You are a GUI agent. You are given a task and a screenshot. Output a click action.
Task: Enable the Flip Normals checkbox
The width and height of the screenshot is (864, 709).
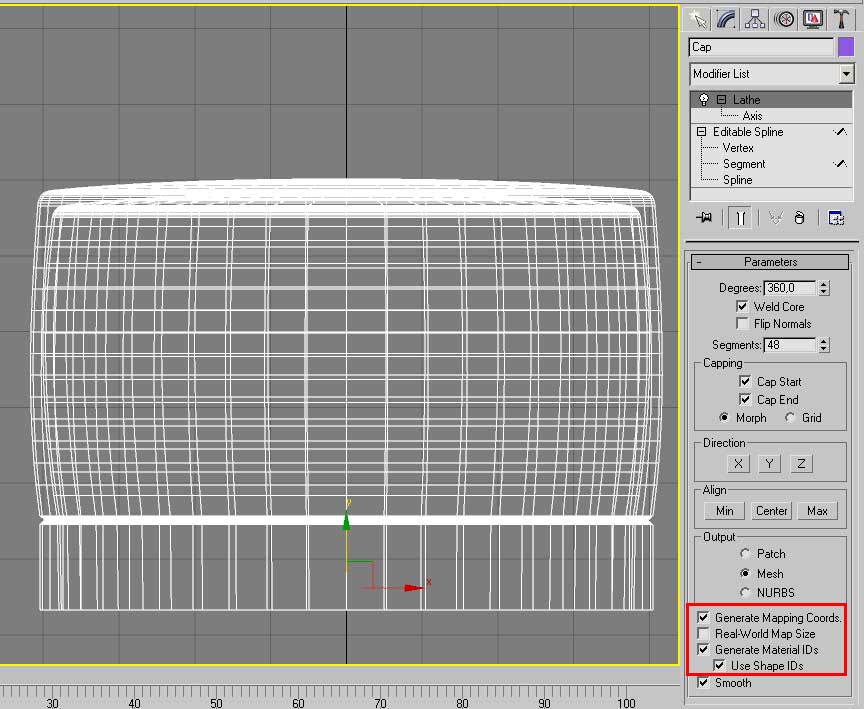[742, 324]
